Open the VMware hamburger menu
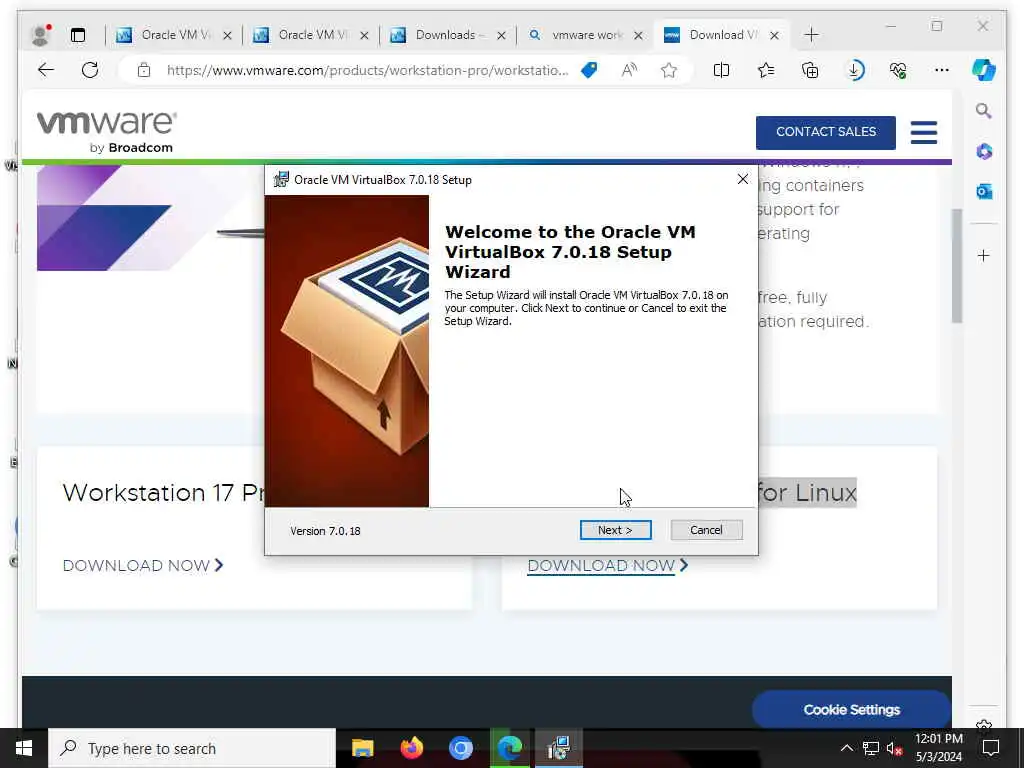The height and width of the screenshot is (768, 1024). tap(923, 132)
